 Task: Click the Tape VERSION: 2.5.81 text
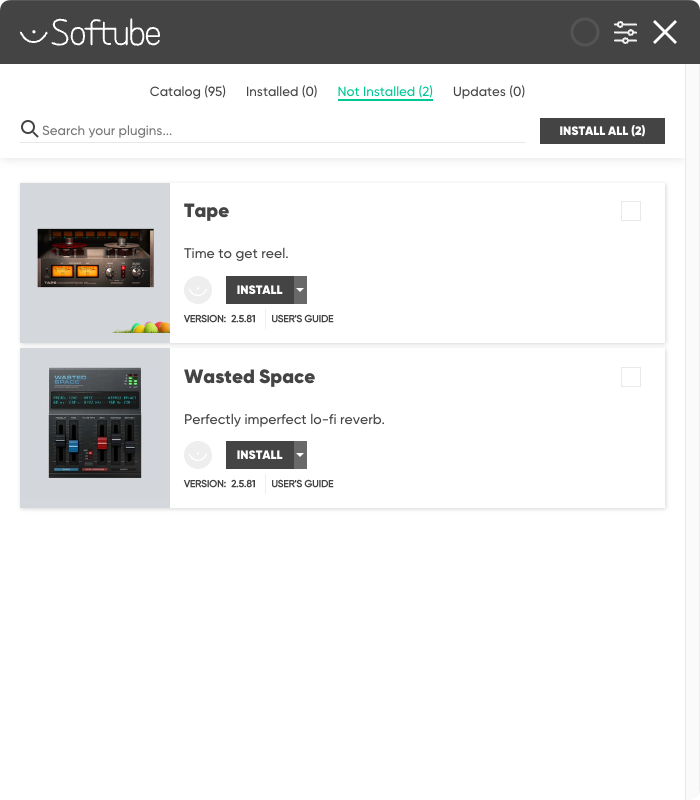click(219, 319)
